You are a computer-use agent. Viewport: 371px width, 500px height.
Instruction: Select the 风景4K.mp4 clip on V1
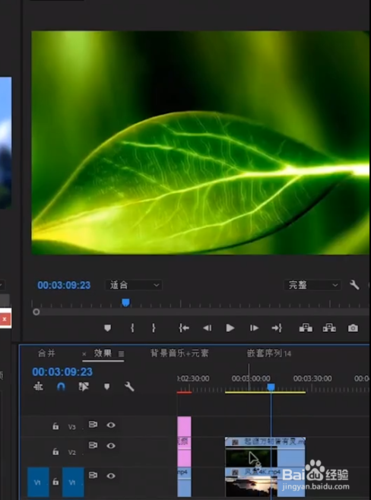pos(265,482)
